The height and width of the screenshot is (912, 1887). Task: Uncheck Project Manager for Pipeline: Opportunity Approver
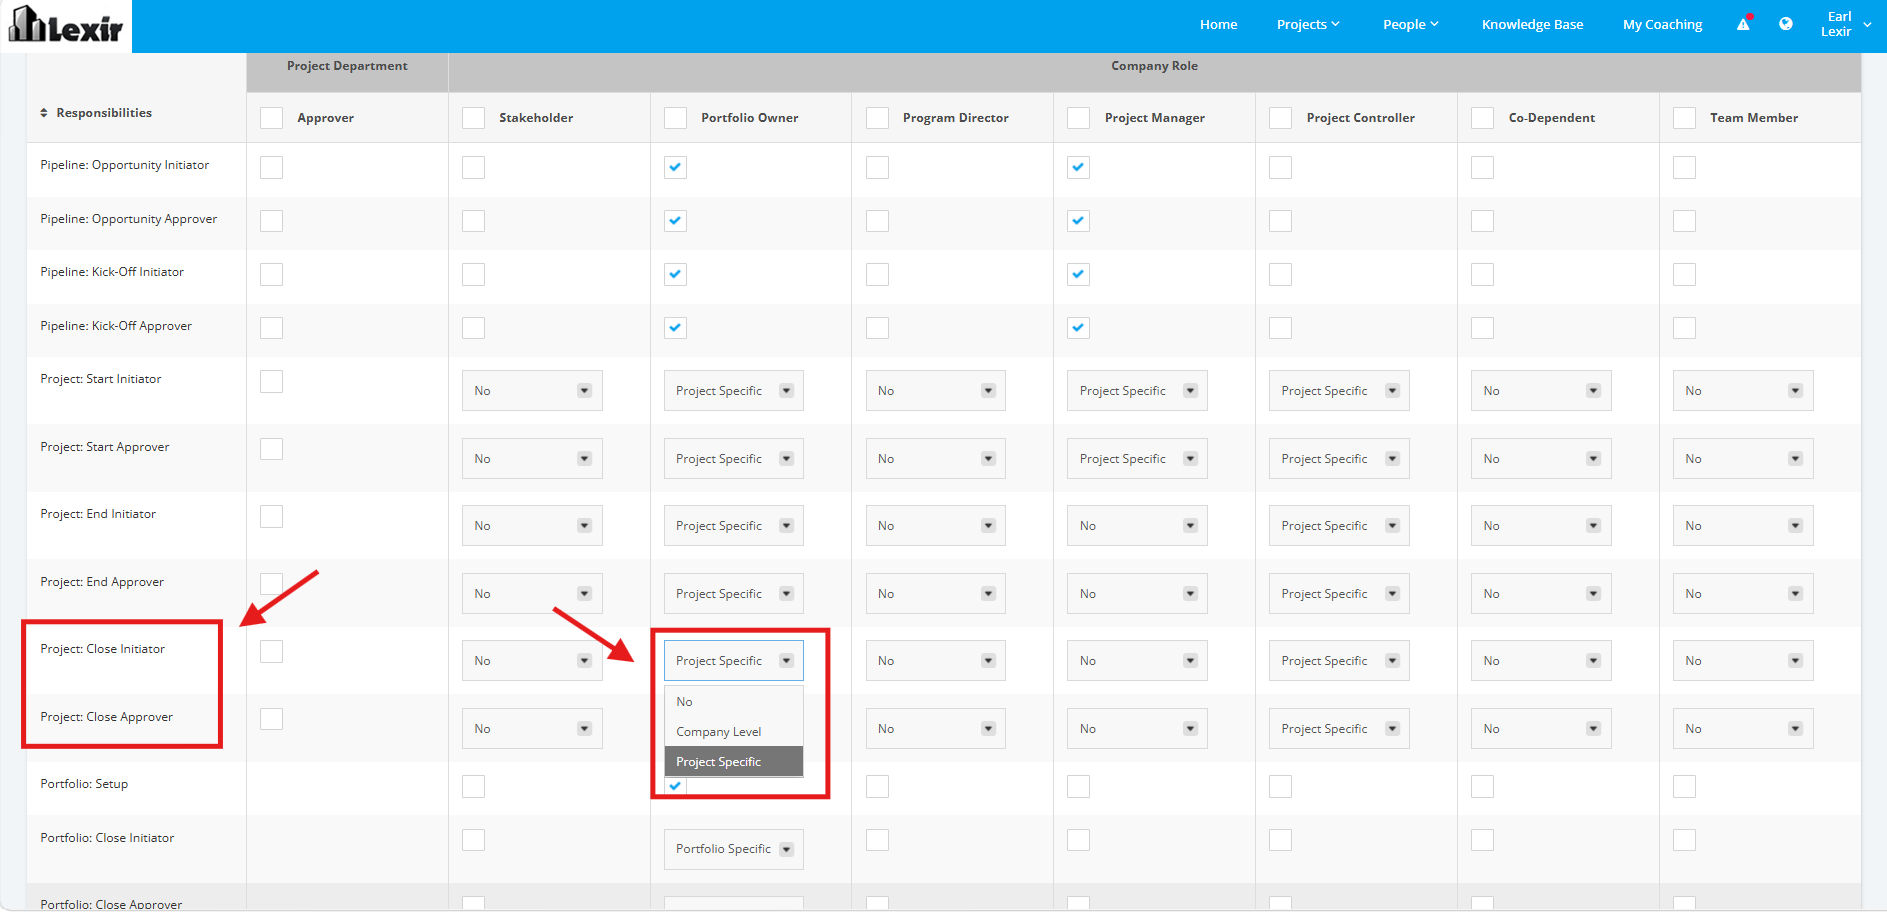tap(1078, 221)
